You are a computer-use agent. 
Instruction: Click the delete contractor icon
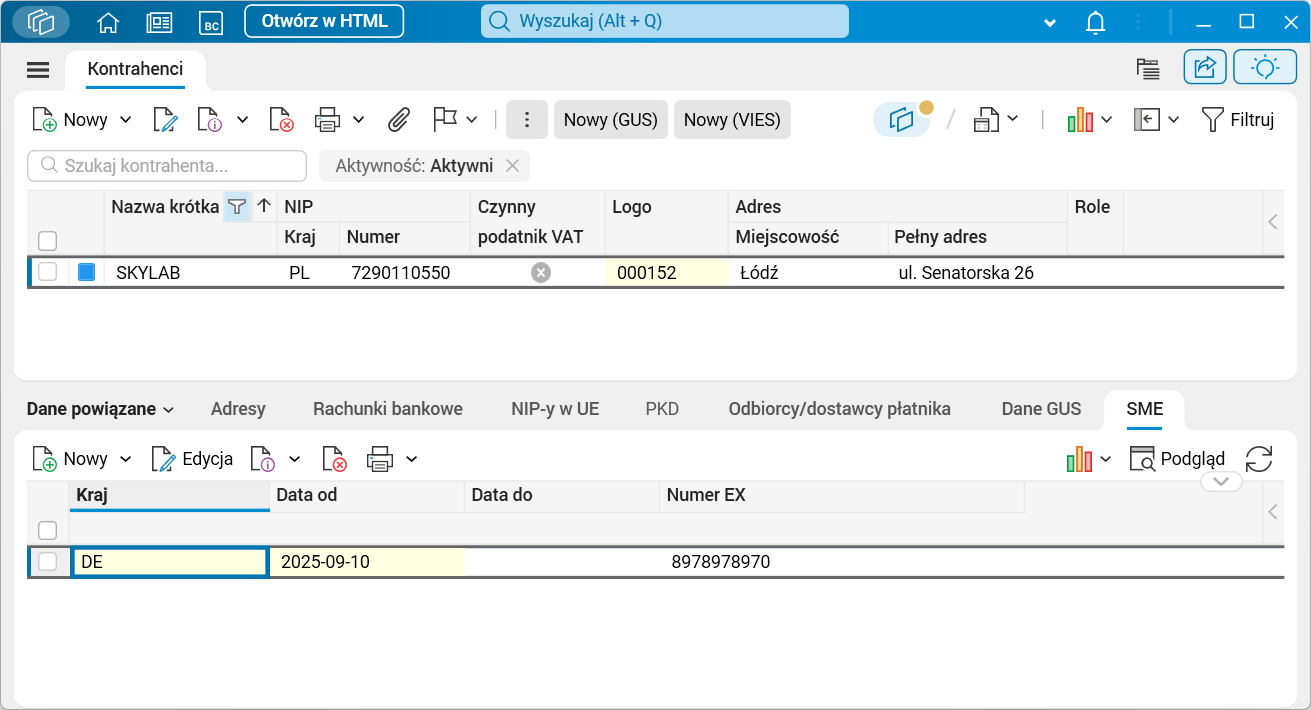click(282, 120)
